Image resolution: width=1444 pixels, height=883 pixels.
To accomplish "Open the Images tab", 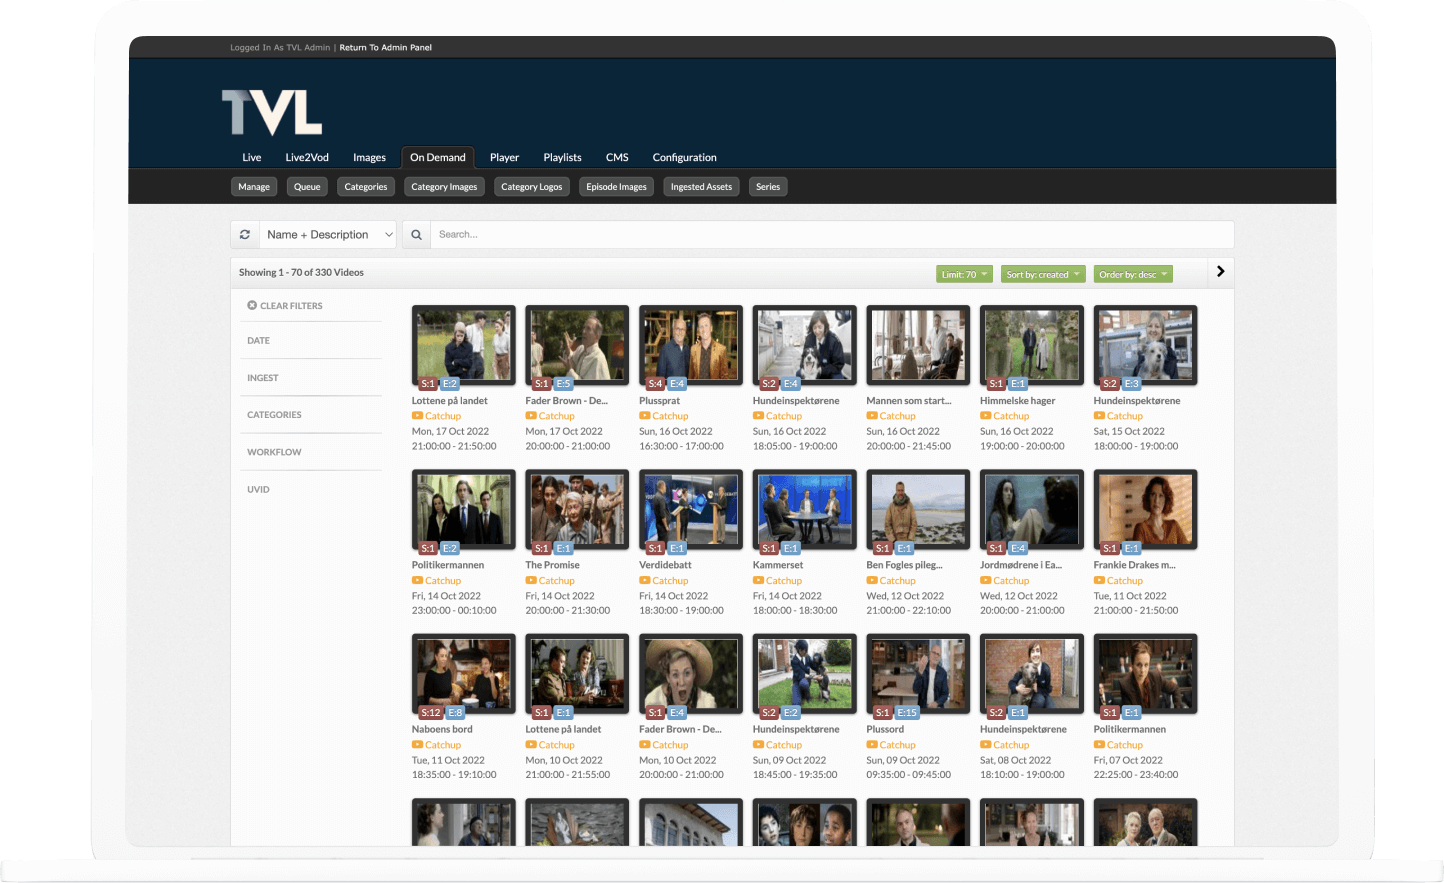I will pos(369,158).
